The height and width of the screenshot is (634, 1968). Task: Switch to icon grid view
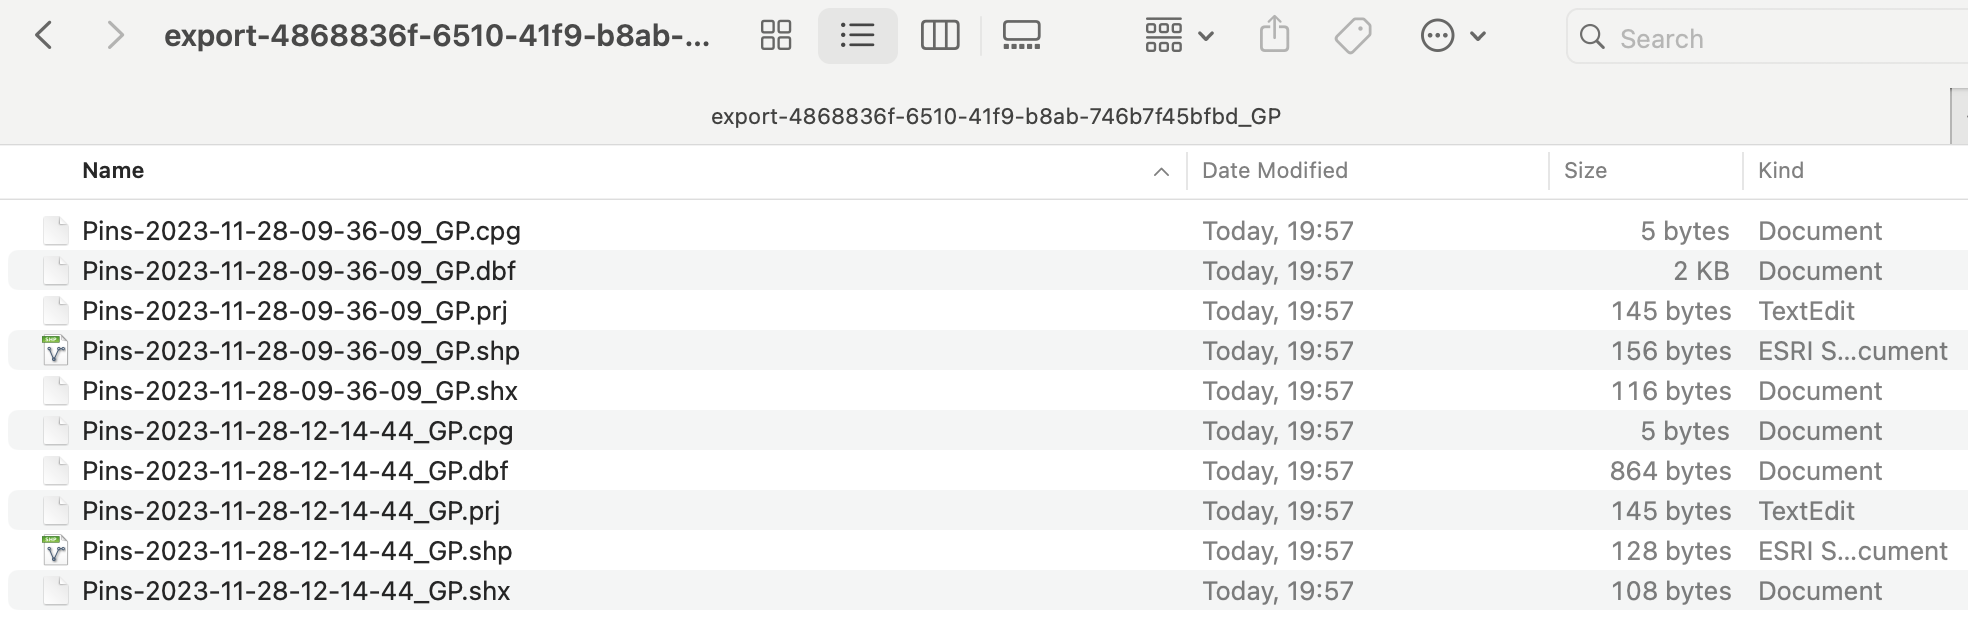coord(776,36)
